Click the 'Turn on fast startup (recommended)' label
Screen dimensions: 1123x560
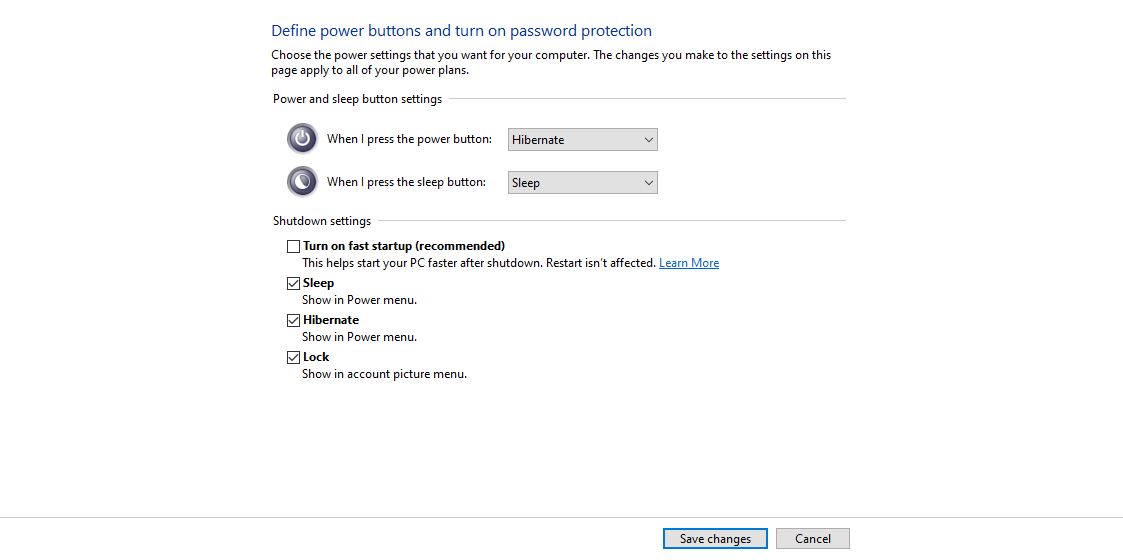404,246
